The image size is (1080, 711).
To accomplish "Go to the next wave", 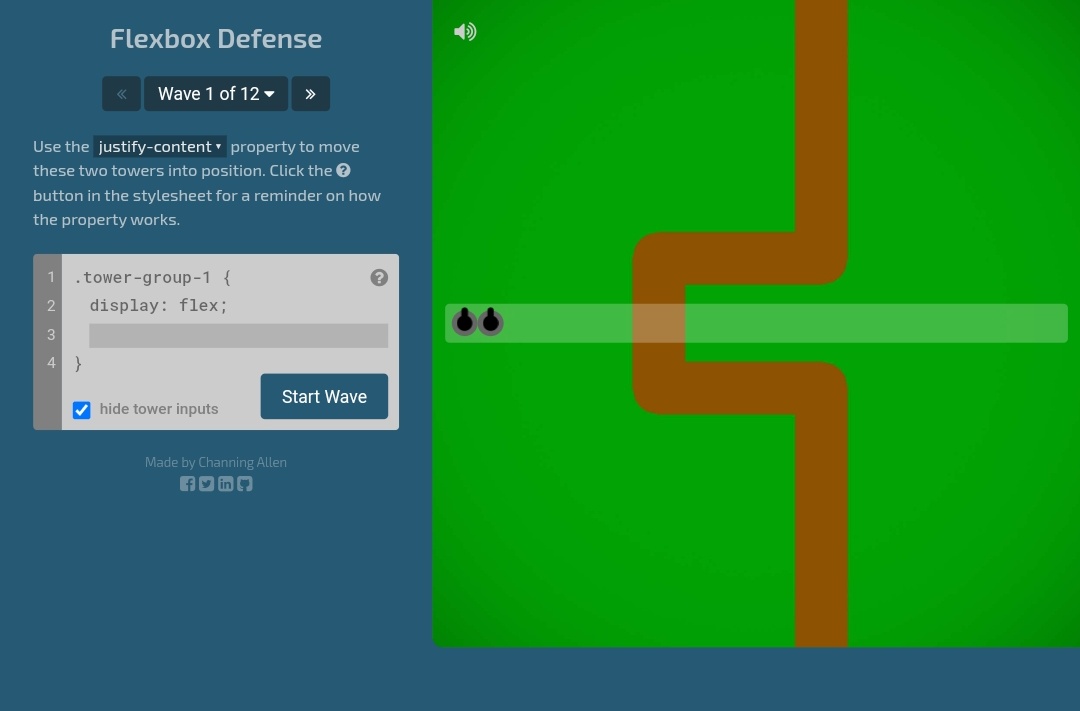I will 311,94.
